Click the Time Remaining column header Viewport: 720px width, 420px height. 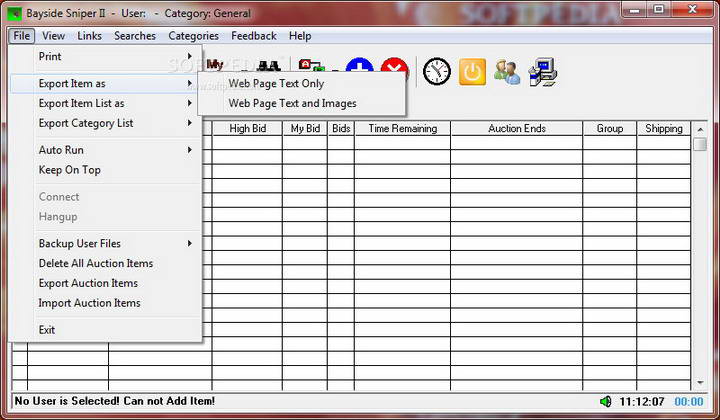[x=402, y=129]
